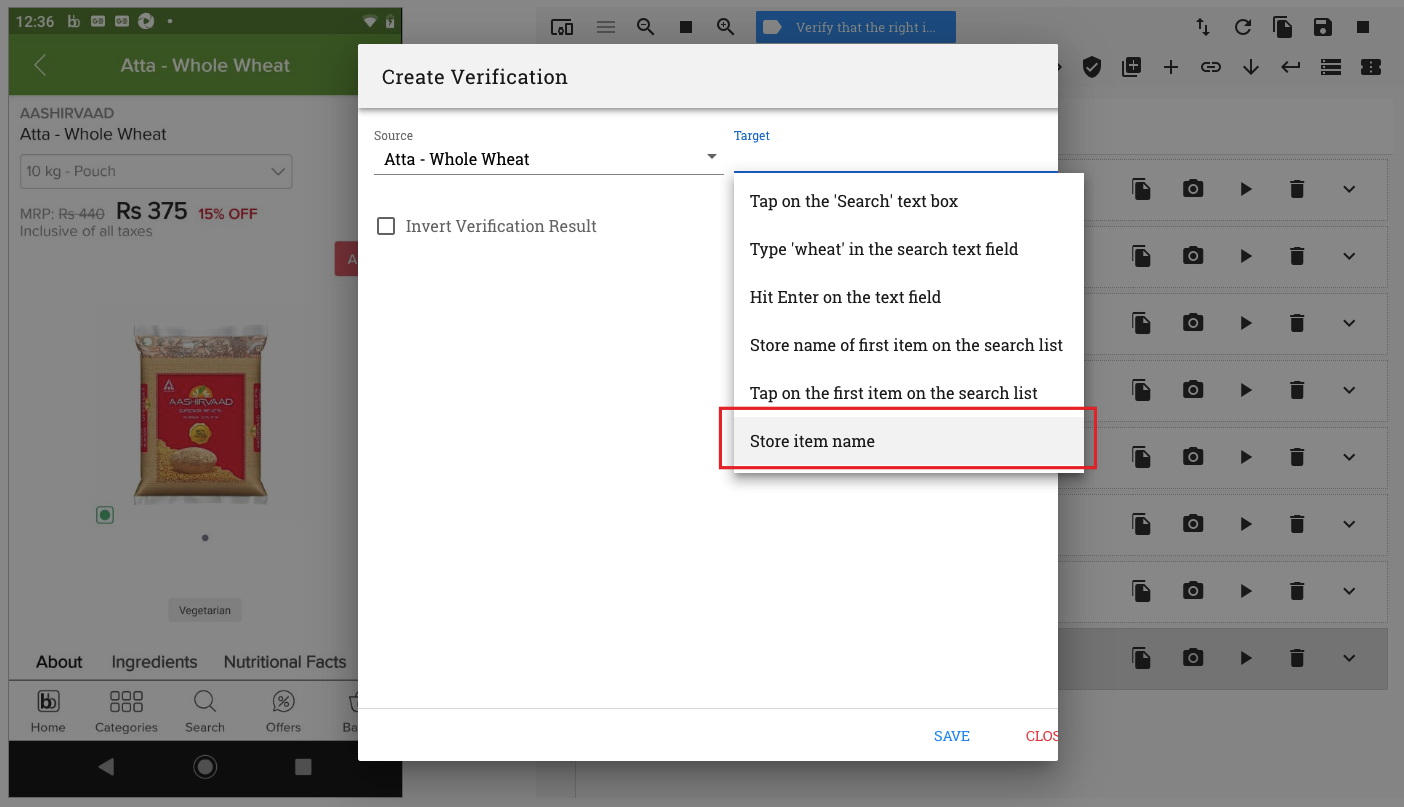Viewport: 1404px width, 807px height.
Task: Open the hamburger menu in the top toolbar
Action: [x=606, y=27]
